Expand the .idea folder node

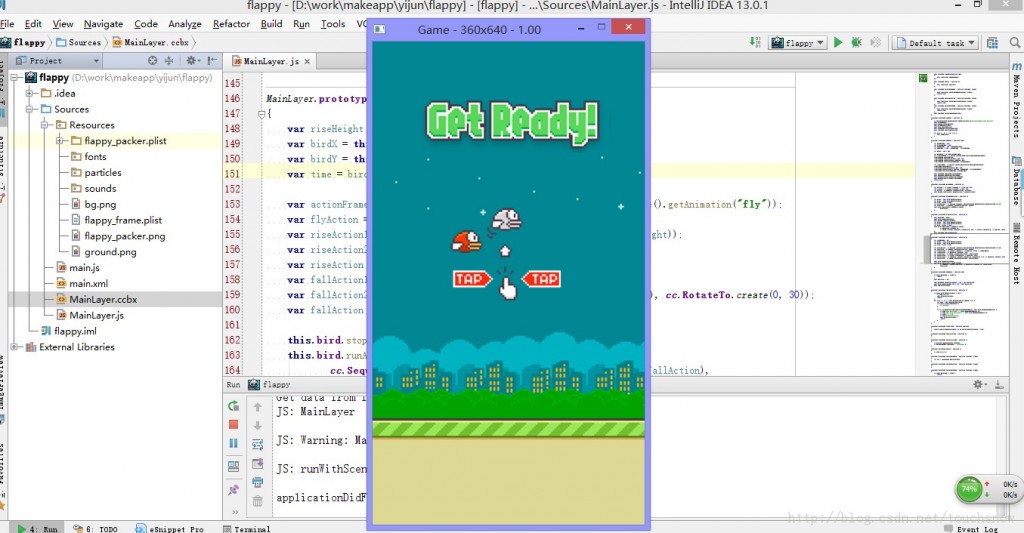(x=31, y=93)
